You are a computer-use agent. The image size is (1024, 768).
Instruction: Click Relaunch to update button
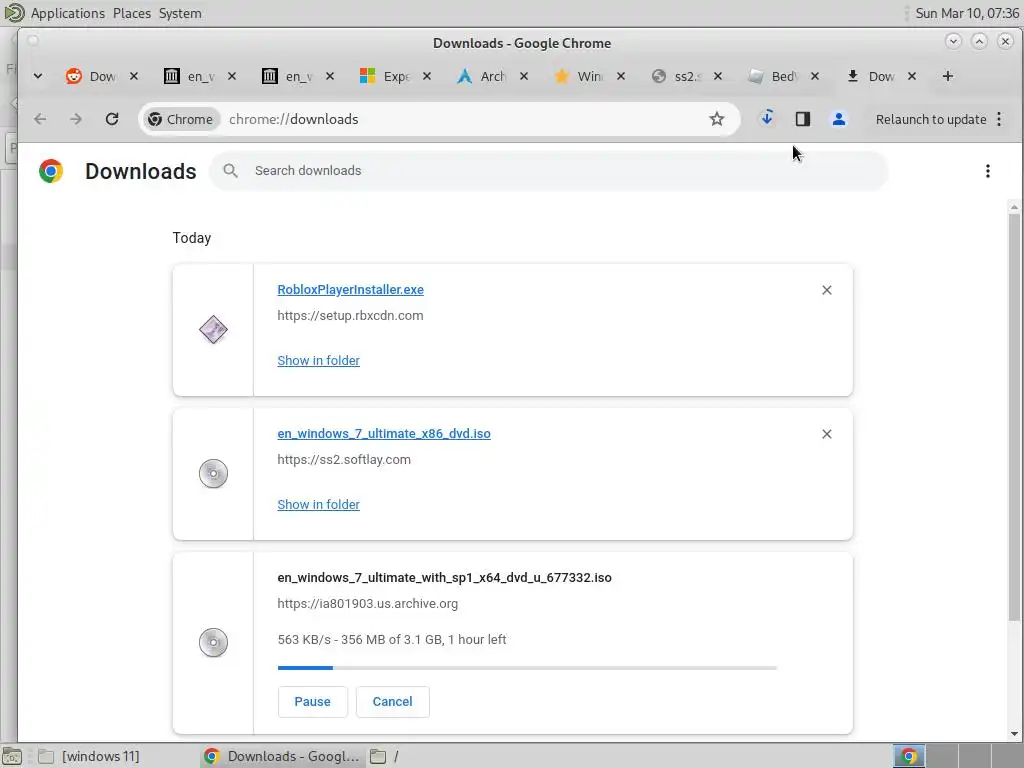(x=931, y=120)
